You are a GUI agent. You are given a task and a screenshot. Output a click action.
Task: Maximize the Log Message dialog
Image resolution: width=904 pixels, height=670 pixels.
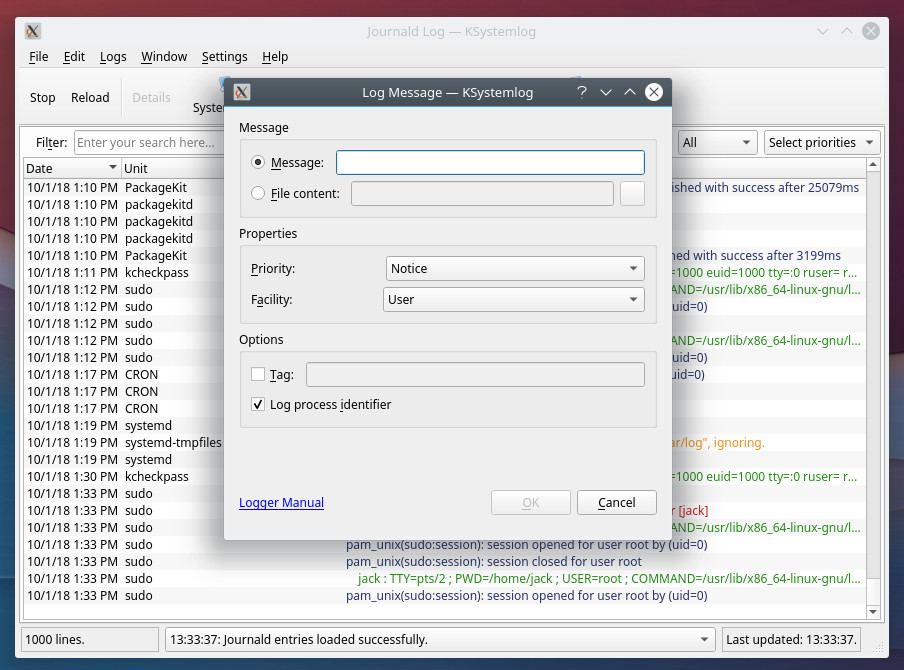pos(630,92)
